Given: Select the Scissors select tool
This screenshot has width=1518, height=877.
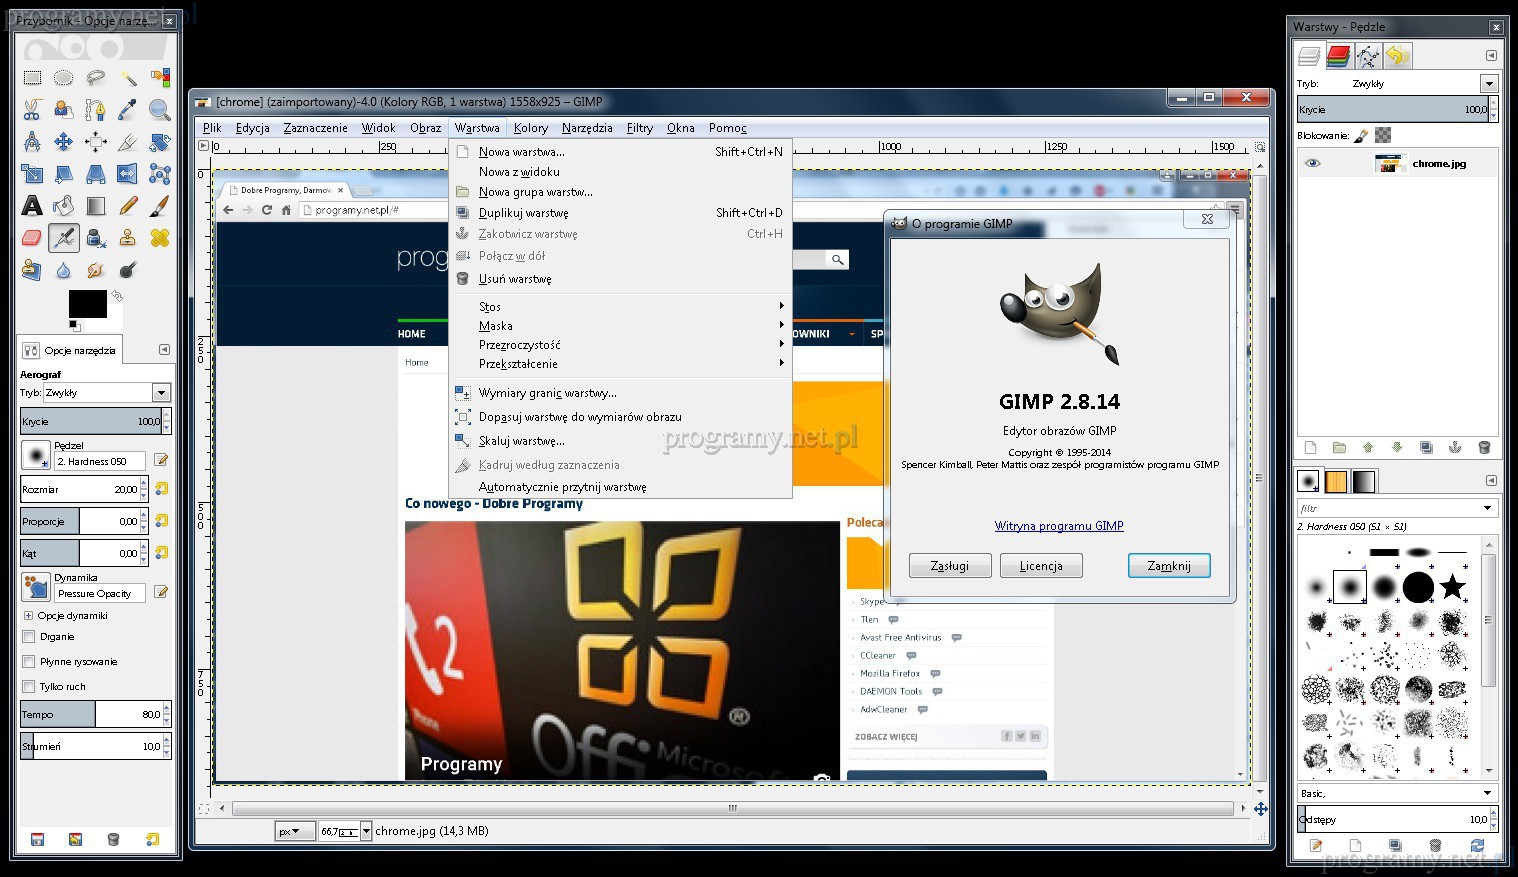Looking at the screenshot, I should coord(32,110).
